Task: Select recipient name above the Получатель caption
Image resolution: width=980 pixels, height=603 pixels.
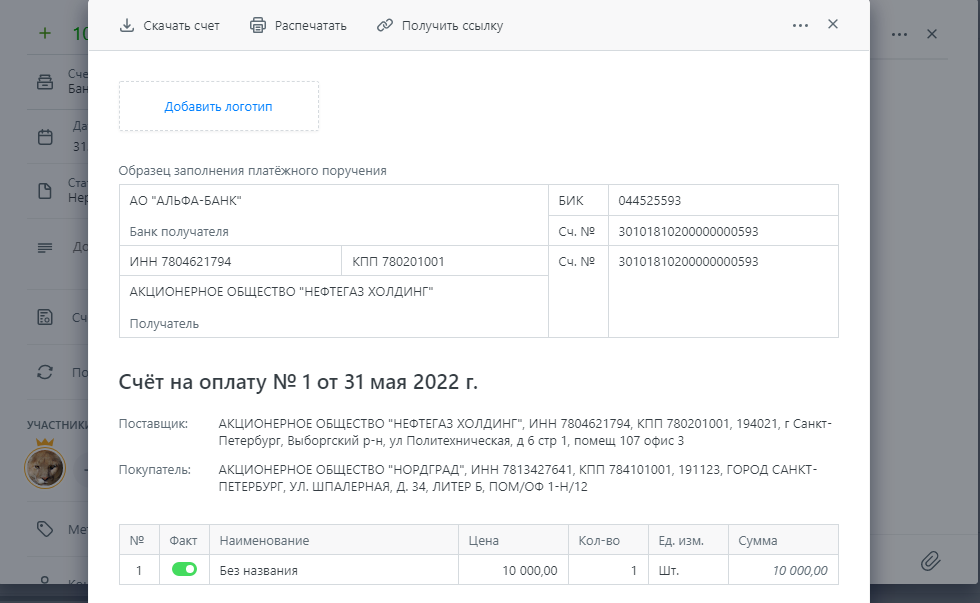Action: [x=281, y=292]
